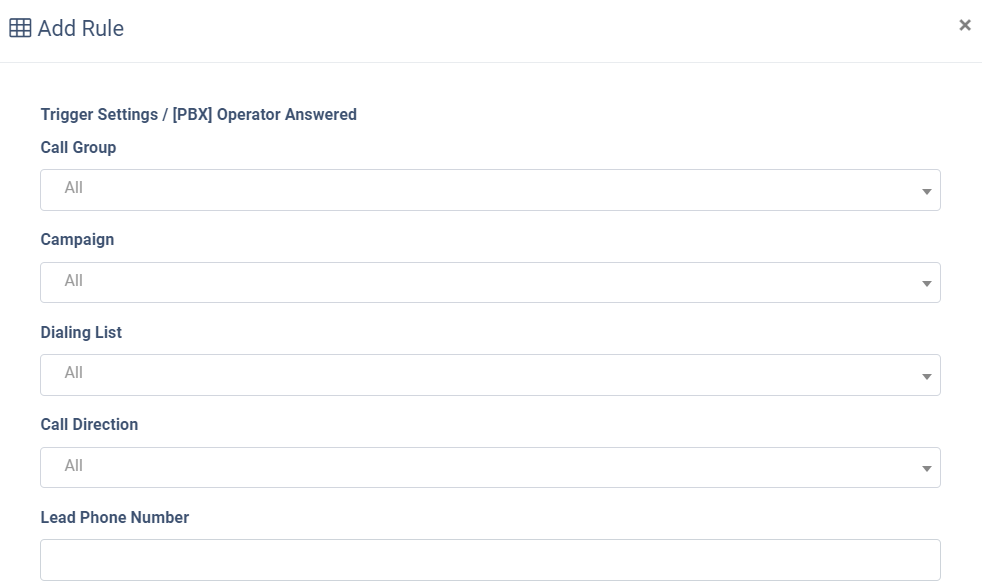Click the All placeholder in Campaign
The image size is (982, 588).
coord(73,281)
